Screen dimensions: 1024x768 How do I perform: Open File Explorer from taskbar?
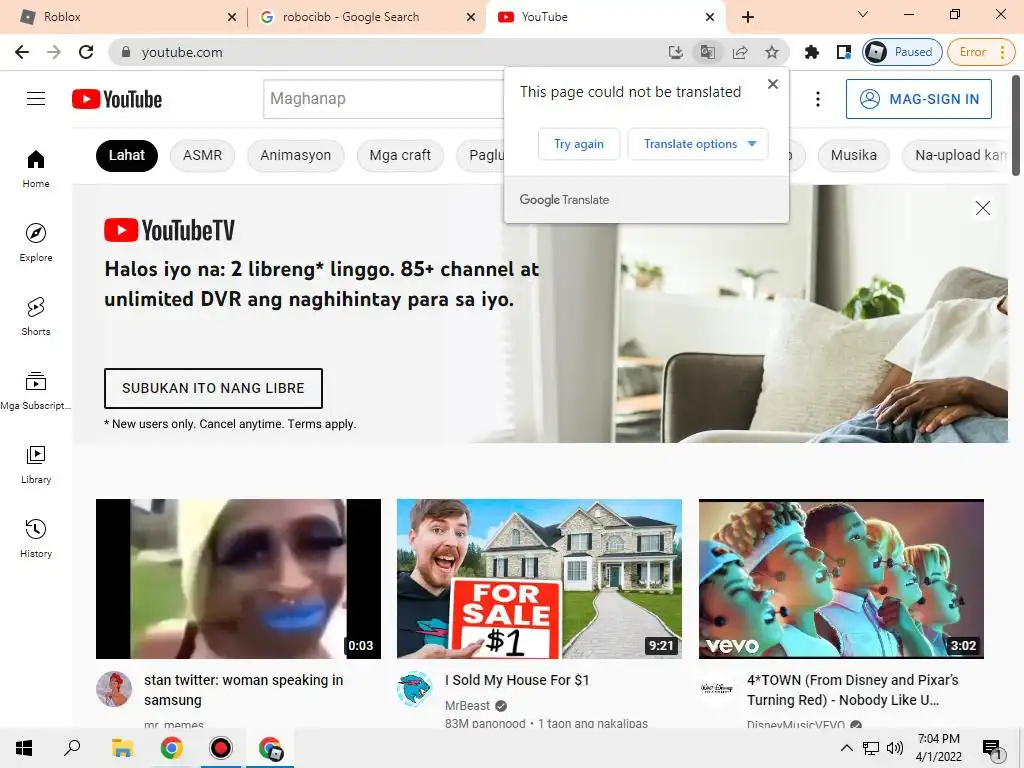[122, 748]
